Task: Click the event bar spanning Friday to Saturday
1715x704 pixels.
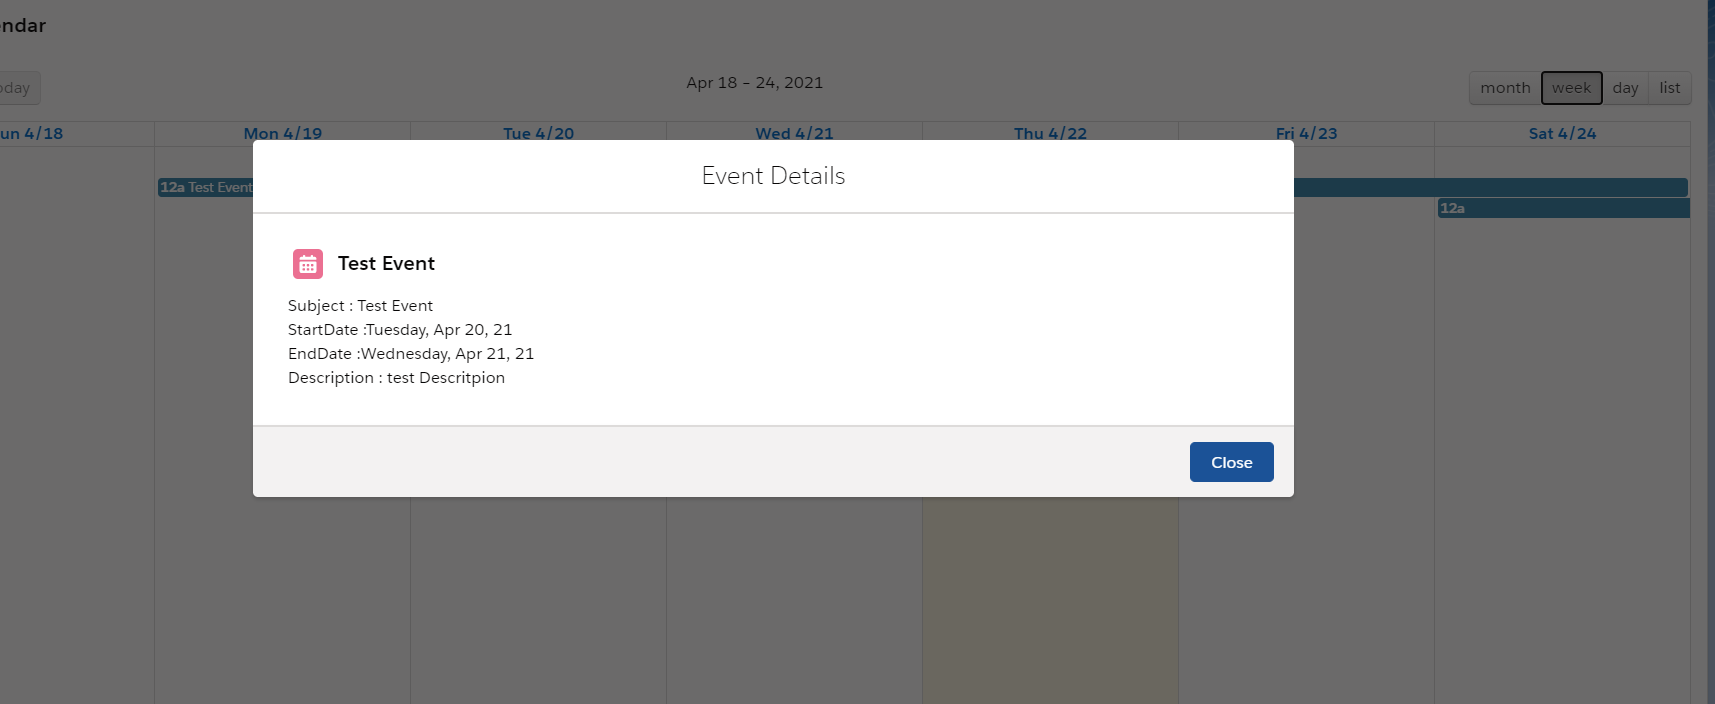Action: (1490, 187)
